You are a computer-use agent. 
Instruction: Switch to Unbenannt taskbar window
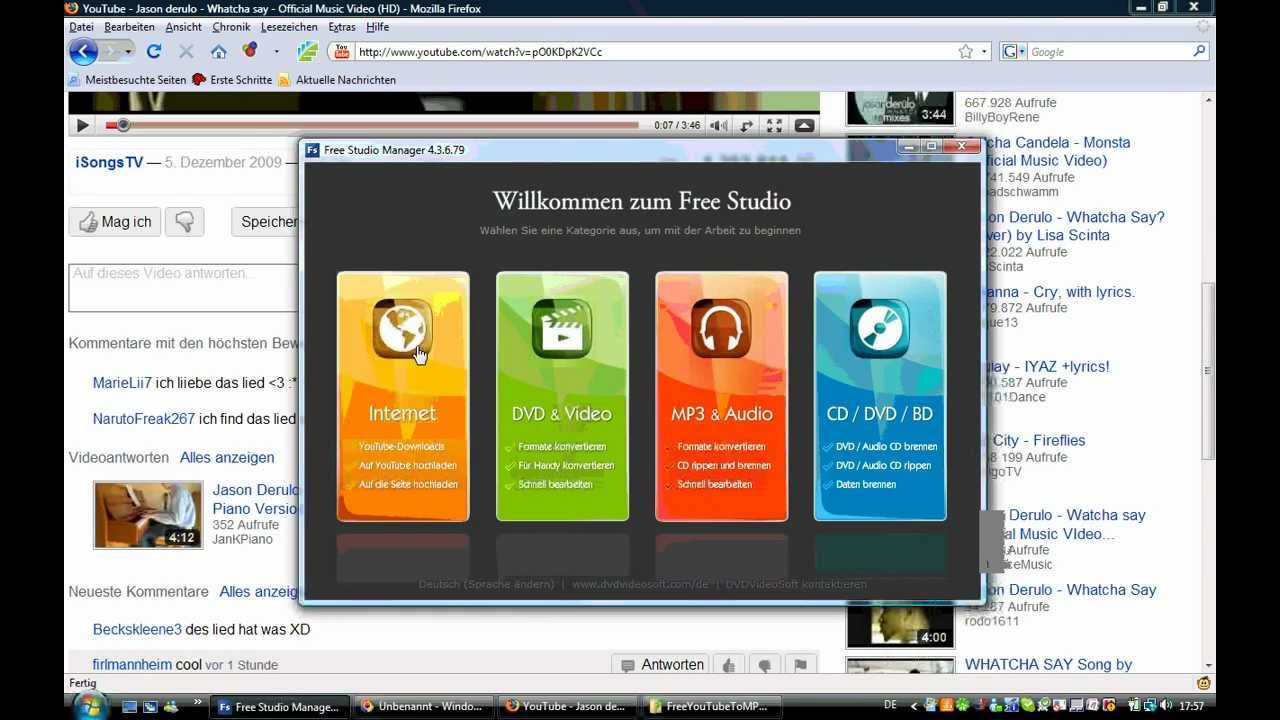point(424,706)
